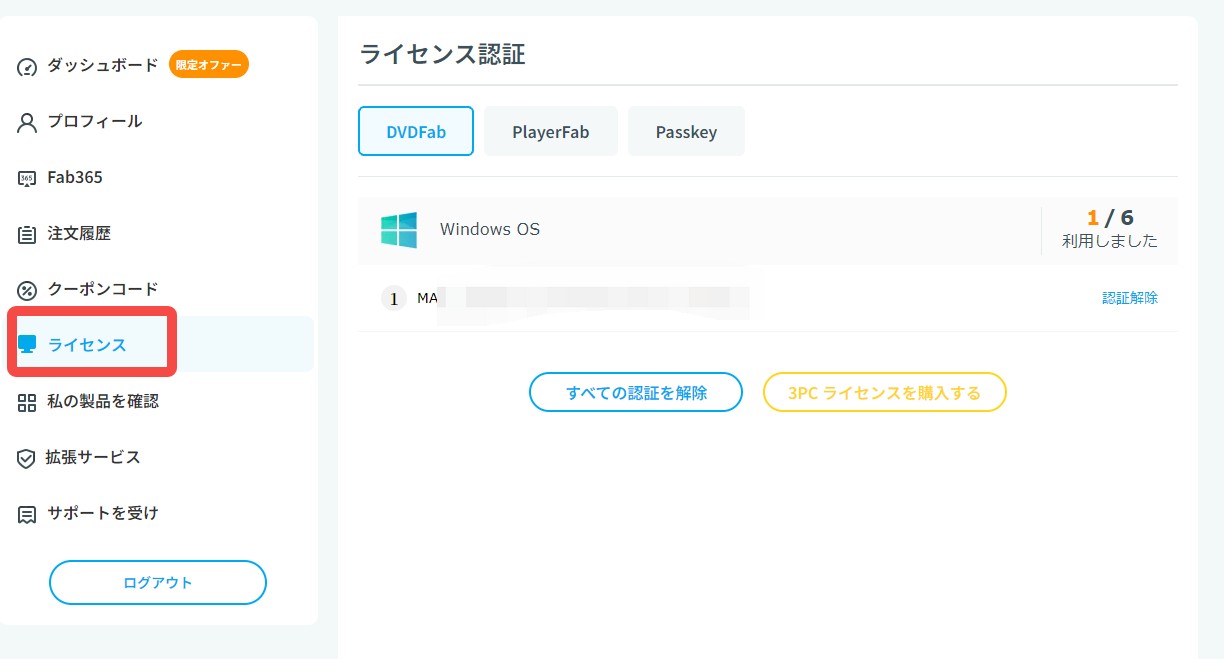Open 注文履歴 in the sidebar
Image resolution: width=1224 pixels, height=659 pixels.
(x=79, y=233)
